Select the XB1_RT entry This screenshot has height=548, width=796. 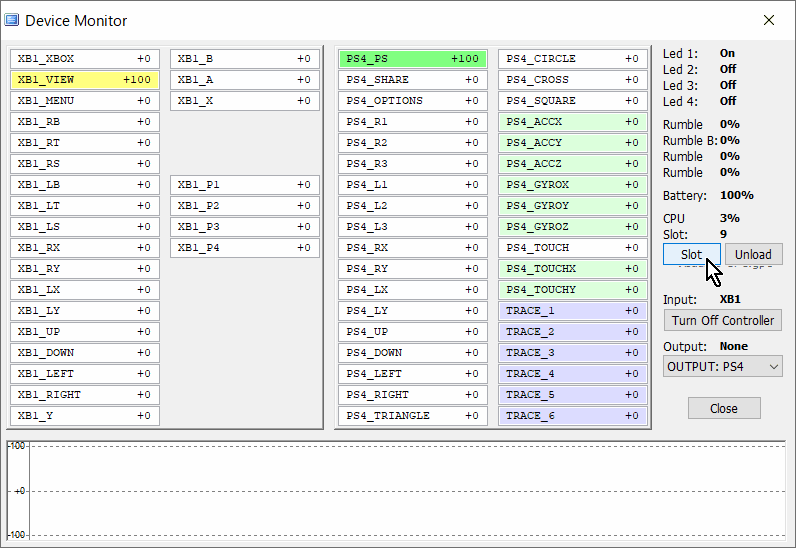click(85, 143)
